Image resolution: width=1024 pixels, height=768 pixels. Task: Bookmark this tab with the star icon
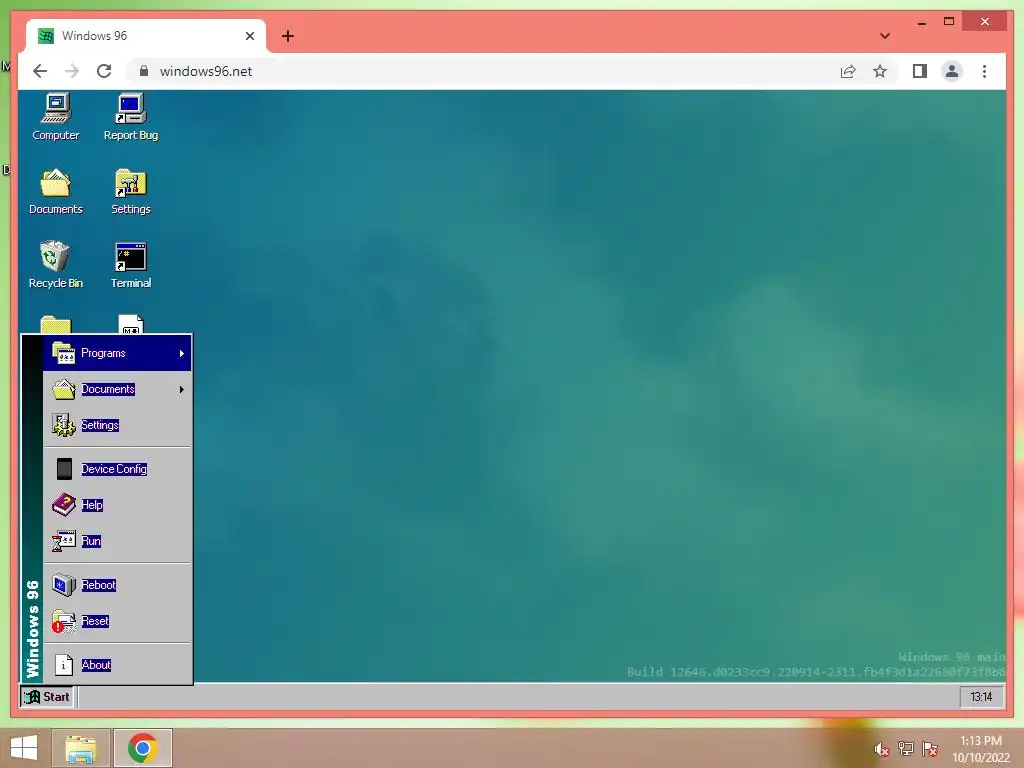880,71
